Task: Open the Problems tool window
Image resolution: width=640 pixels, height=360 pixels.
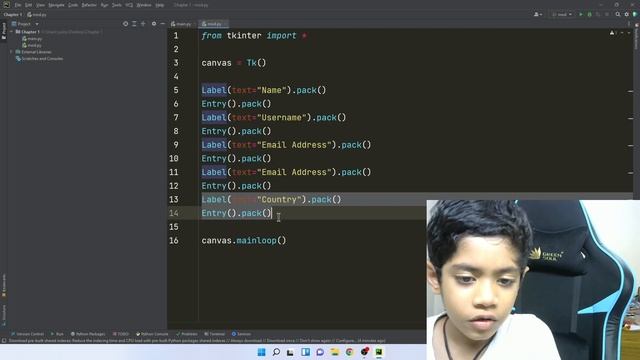Action: (x=187, y=334)
